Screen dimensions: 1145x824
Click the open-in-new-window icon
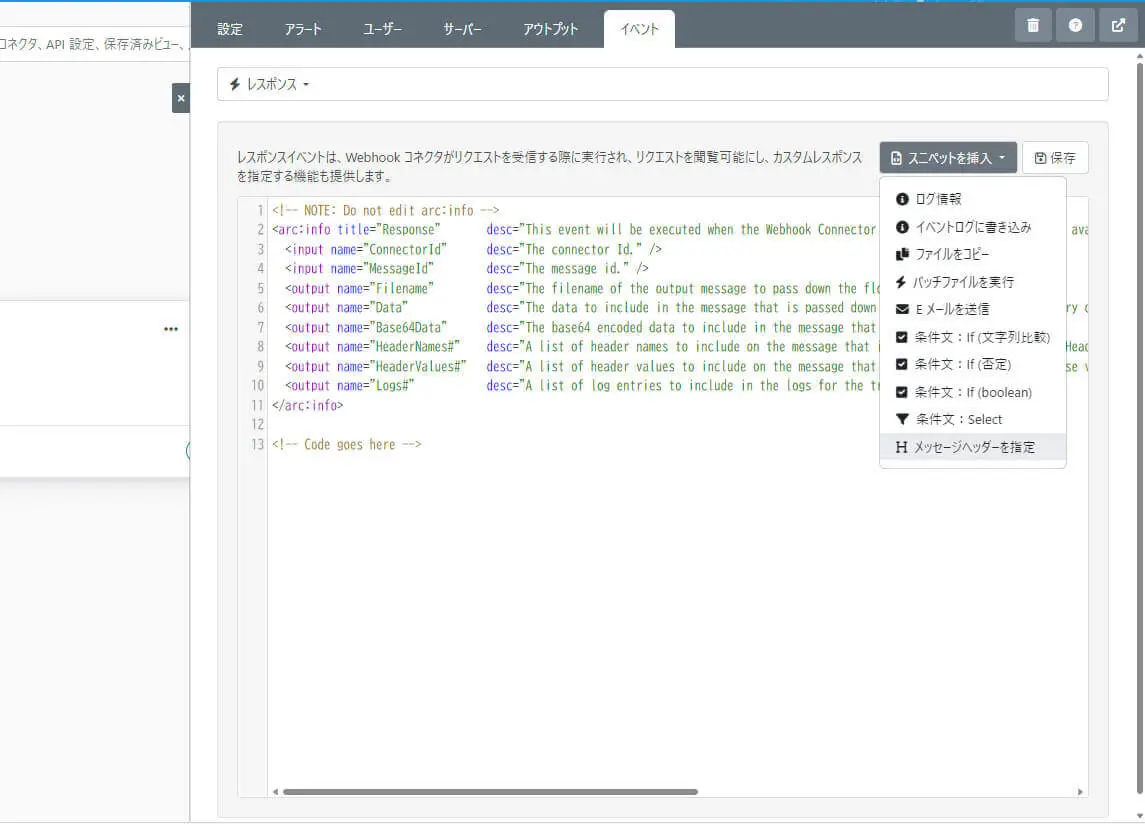[1118, 25]
